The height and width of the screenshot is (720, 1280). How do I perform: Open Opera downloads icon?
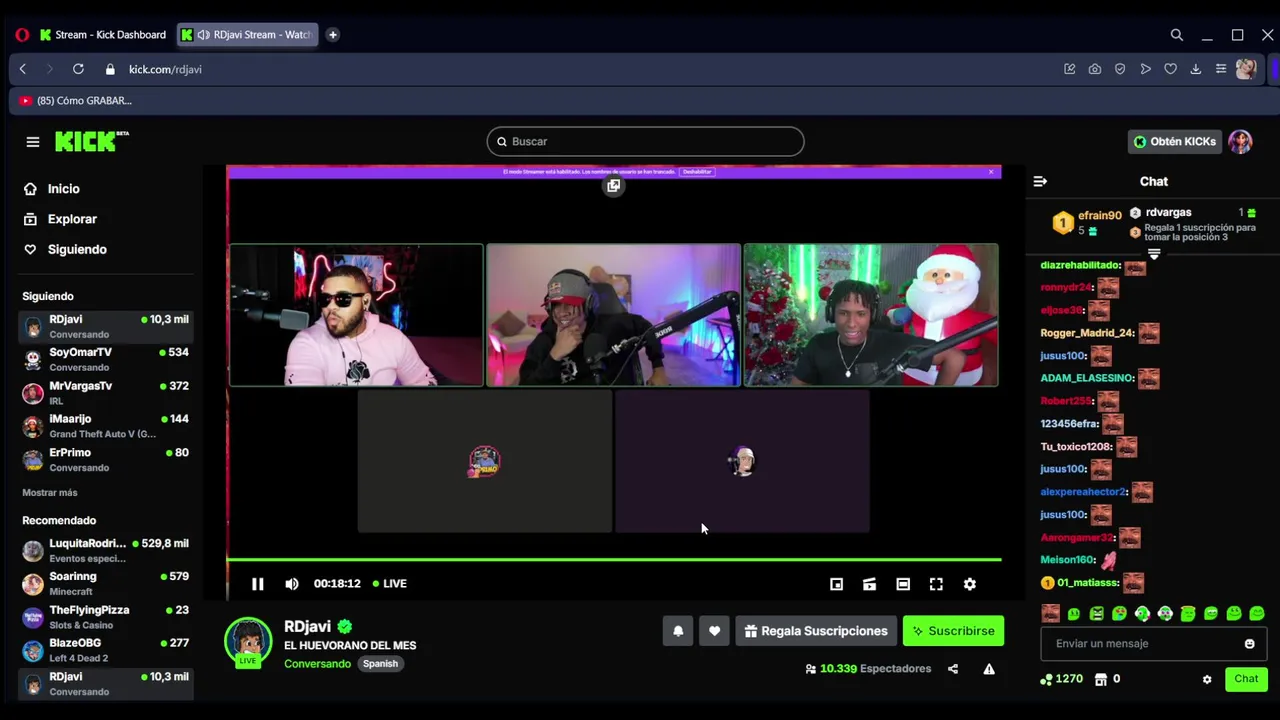coord(1195,69)
